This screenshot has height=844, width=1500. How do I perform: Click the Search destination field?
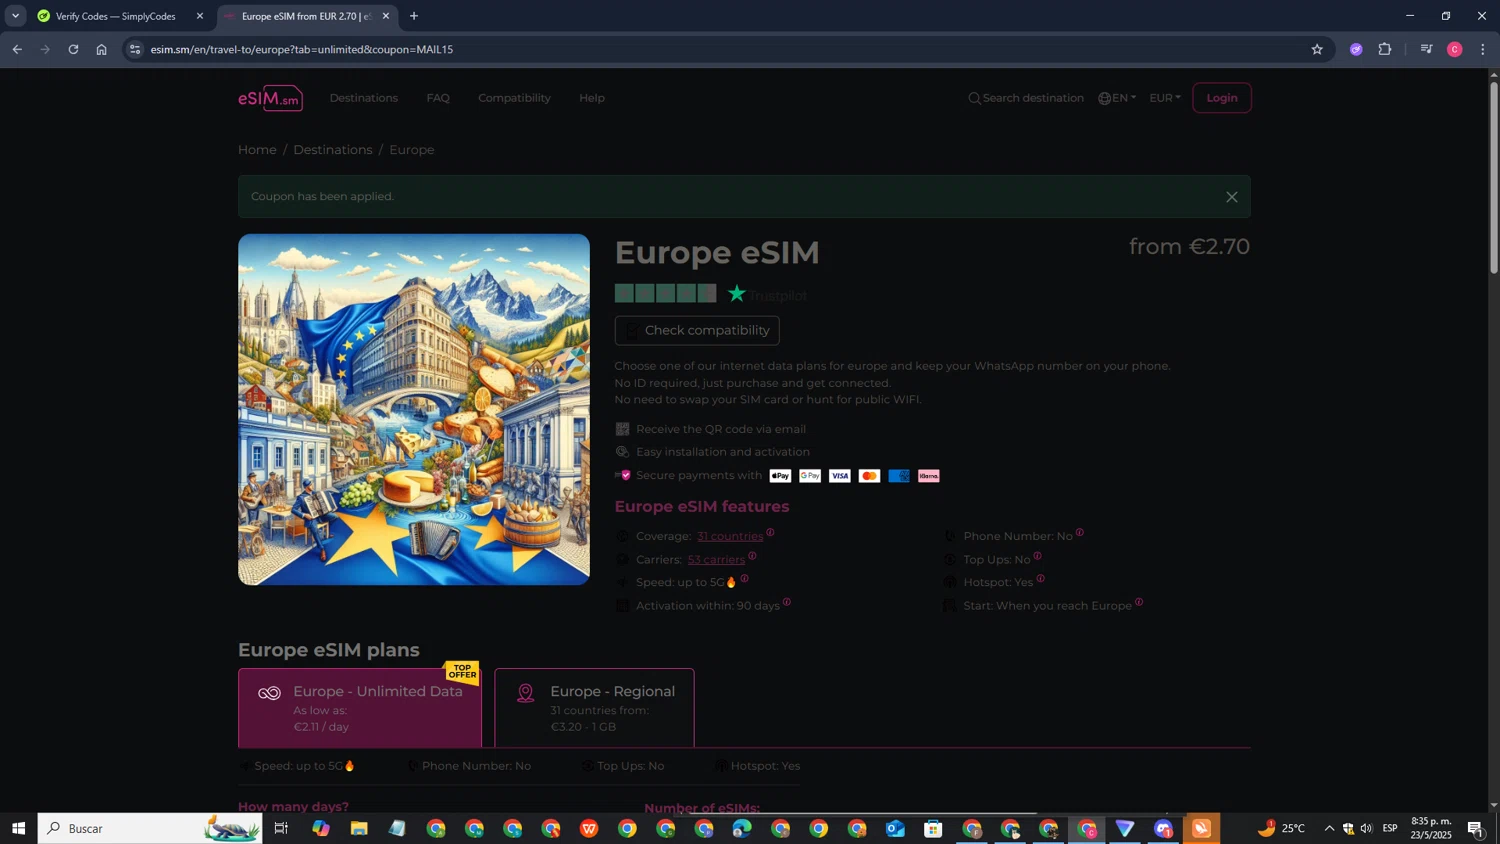click(x=1026, y=98)
